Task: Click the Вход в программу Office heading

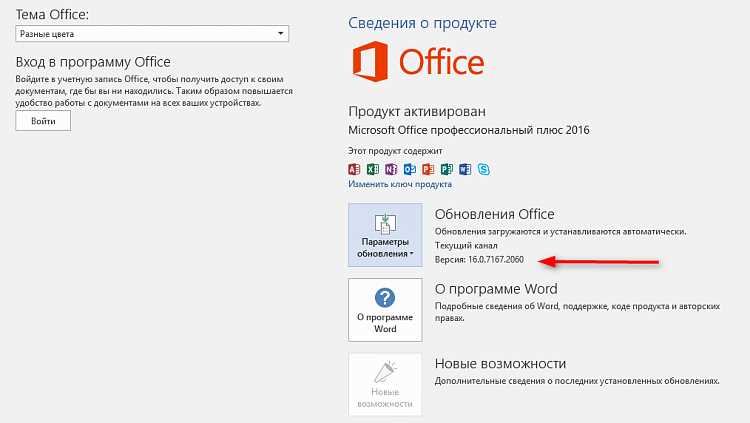Action: pos(93,62)
